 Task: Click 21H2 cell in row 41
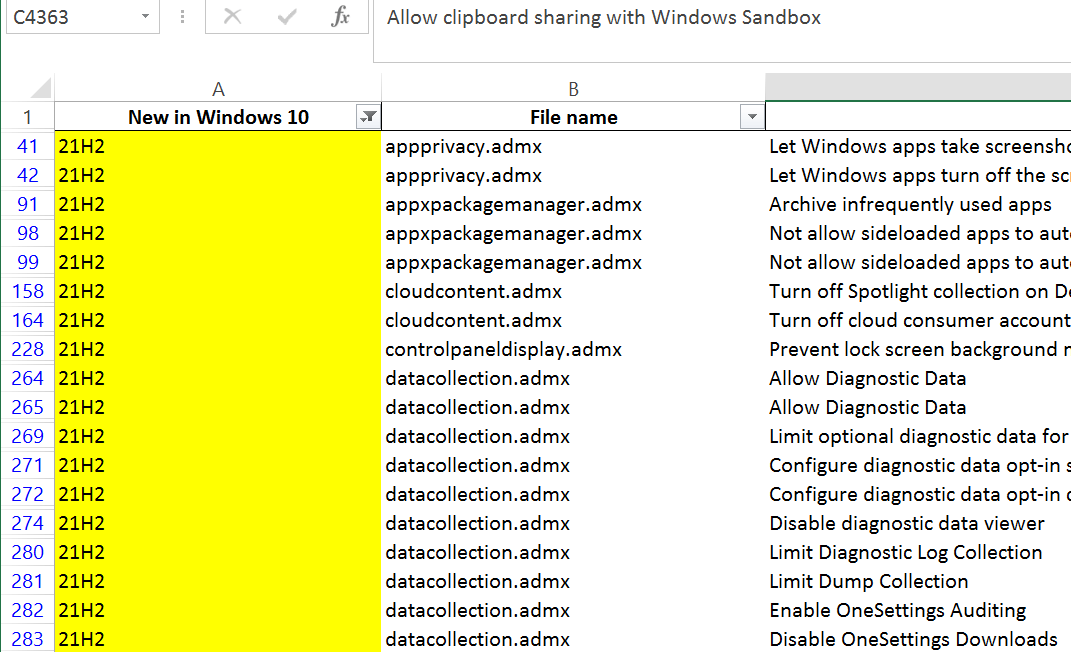coord(218,146)
